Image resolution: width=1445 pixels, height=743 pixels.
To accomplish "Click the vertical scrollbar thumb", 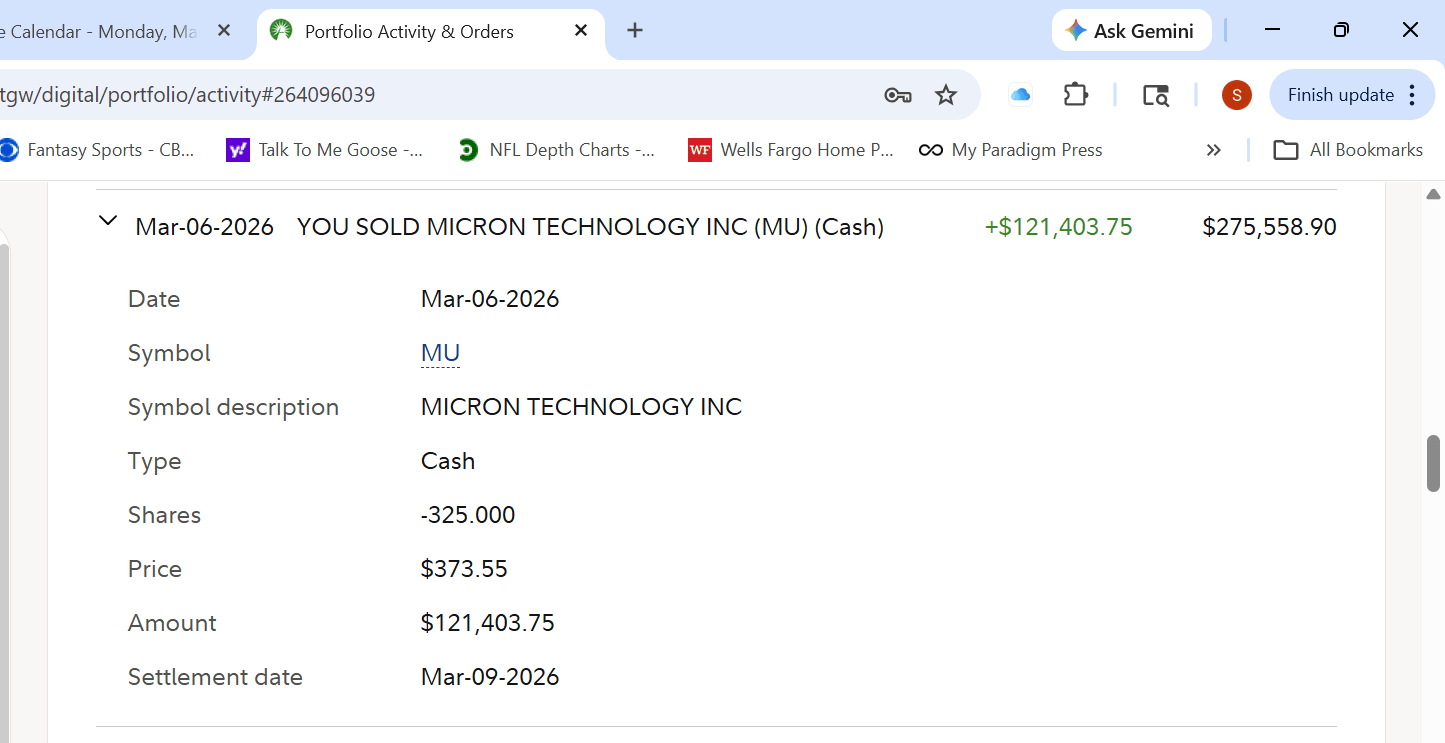I will point(1433,463).
